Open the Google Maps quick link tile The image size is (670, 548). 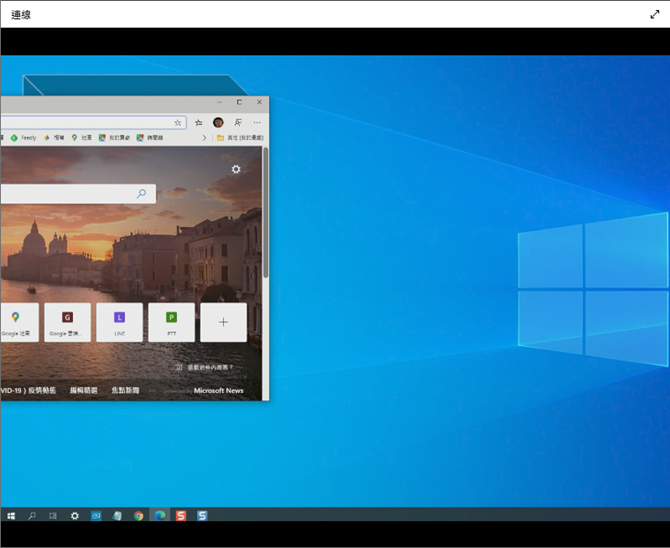[19, 322]
